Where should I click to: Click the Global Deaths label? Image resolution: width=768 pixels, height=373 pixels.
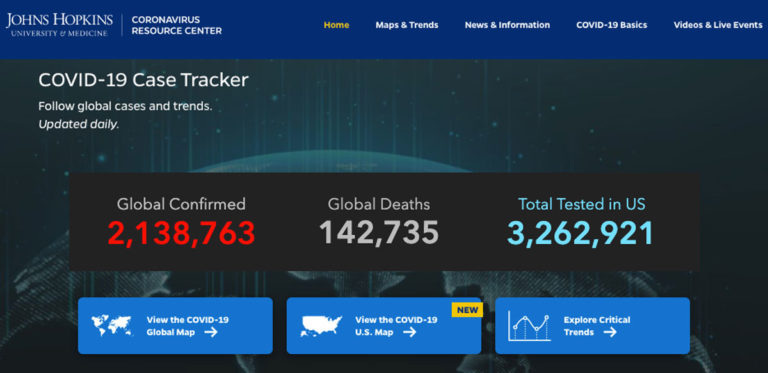379,204
